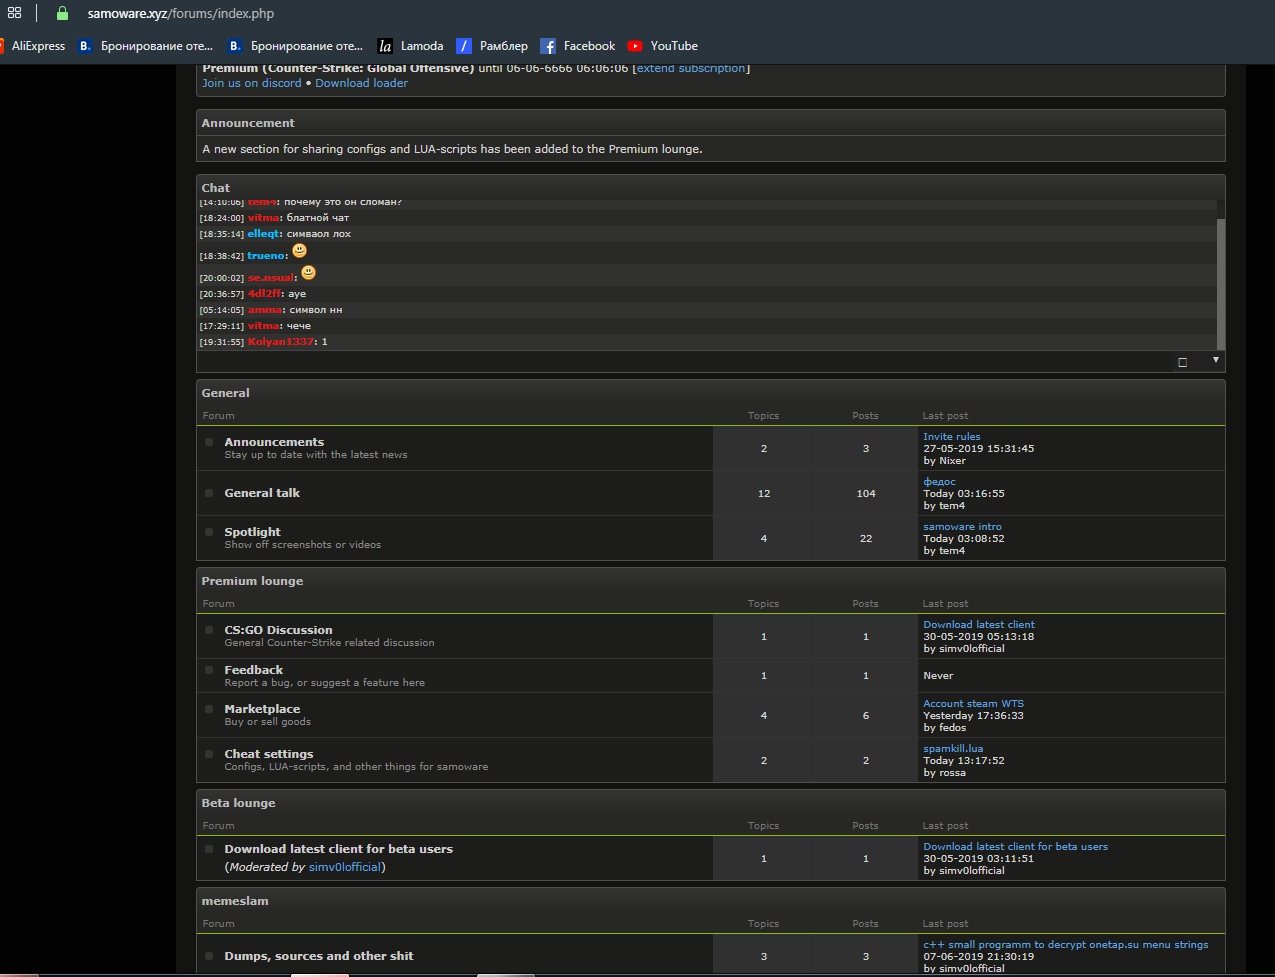Toggle the small checkbox below the chat
This screenshot has height=977, width=1275.
(1182, 362)
